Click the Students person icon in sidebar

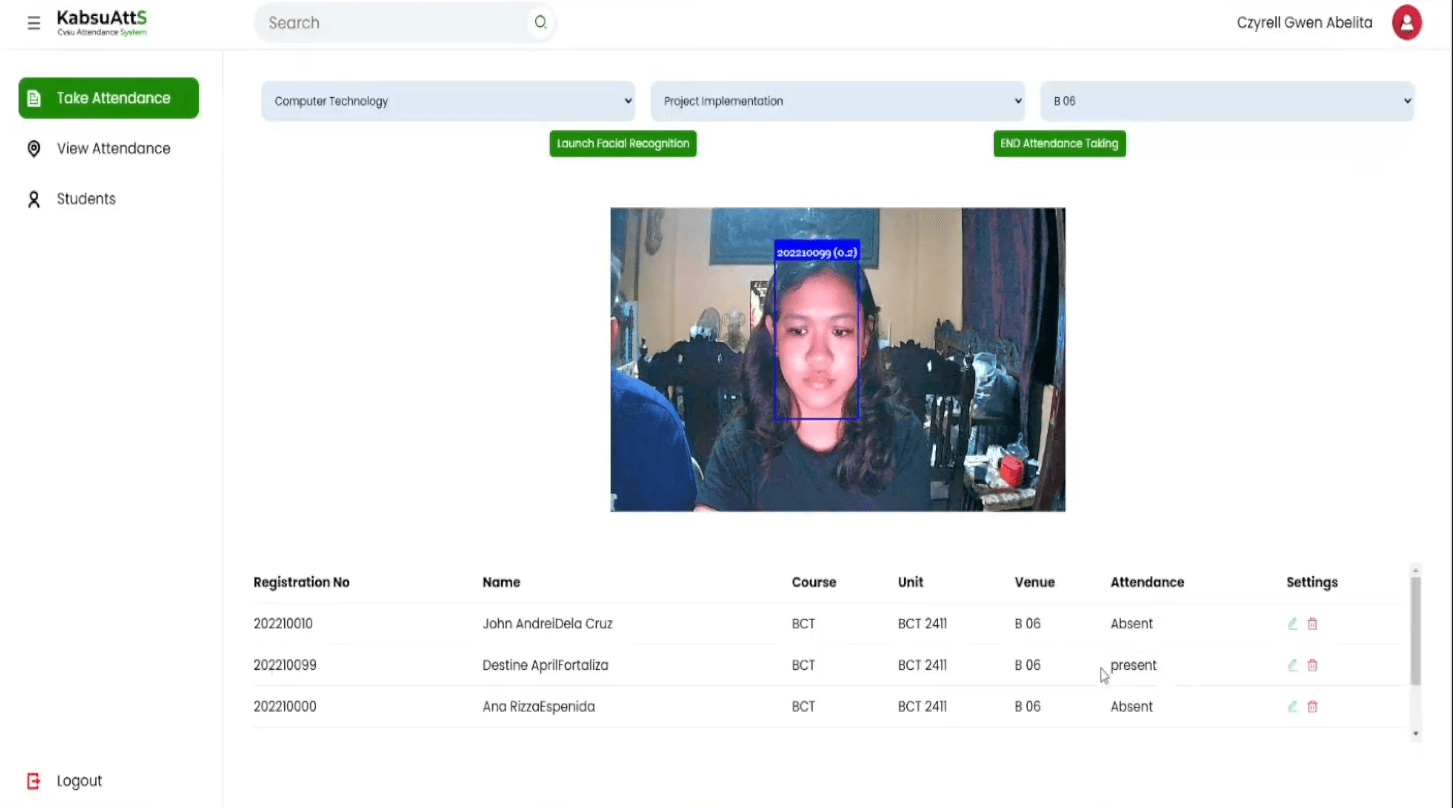click(x=33, y=198)
